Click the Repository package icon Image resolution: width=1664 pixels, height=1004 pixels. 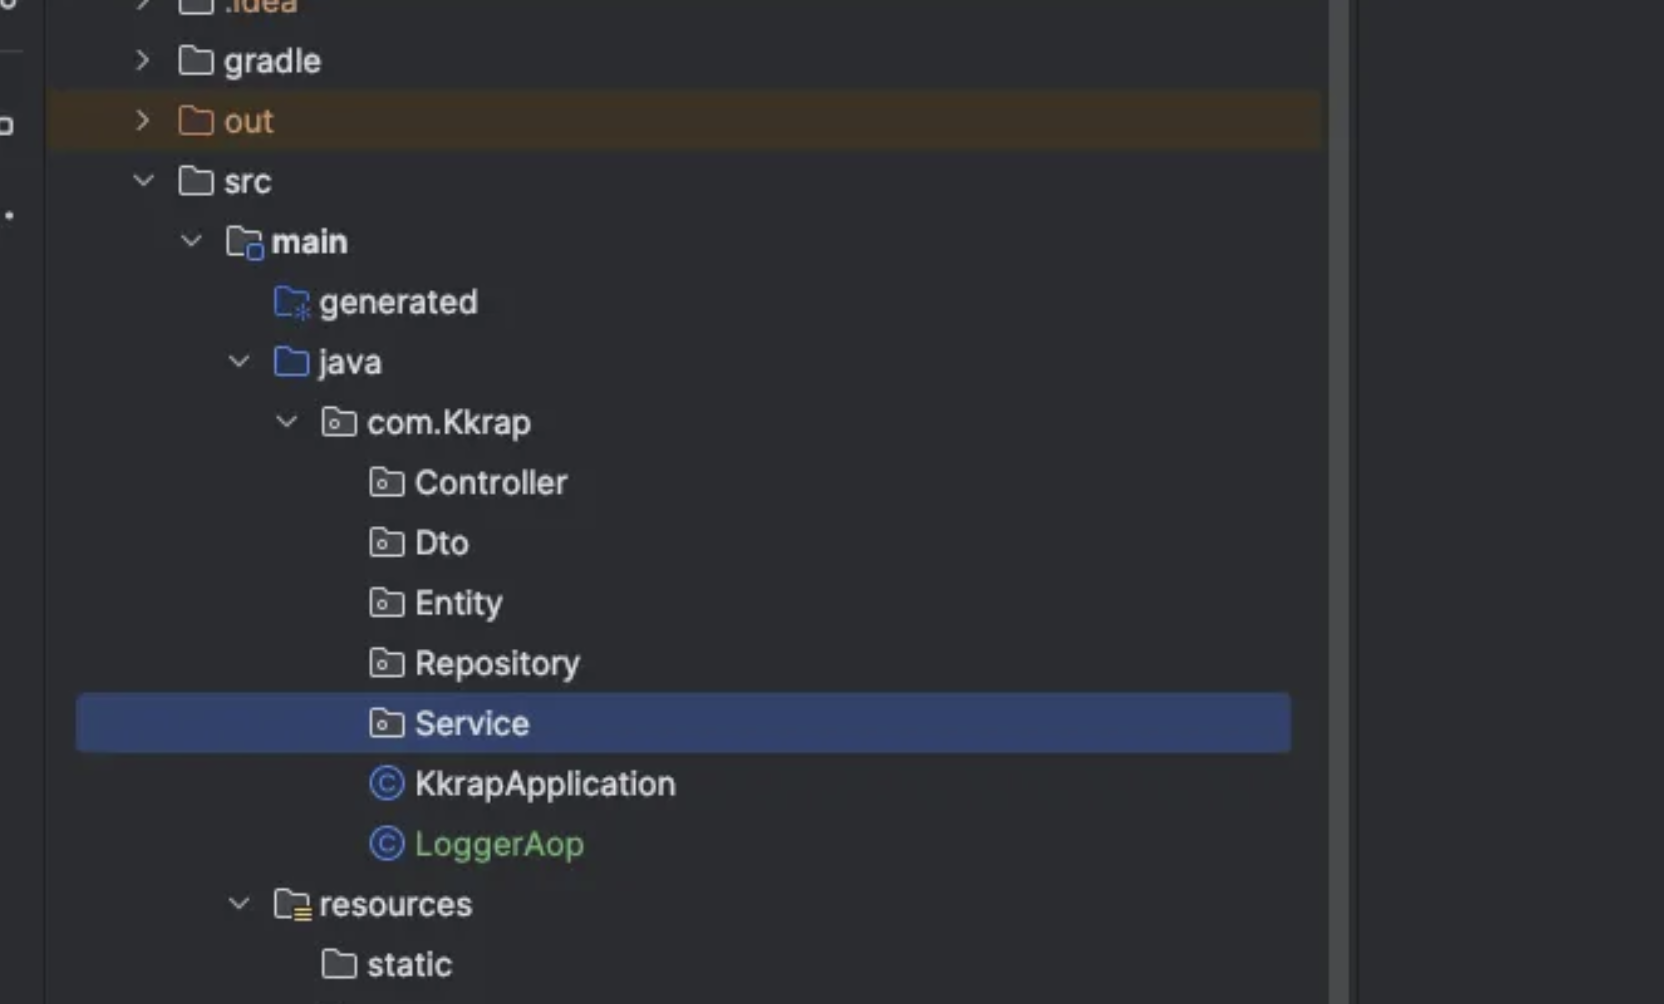pyautogui.click(x=387, y=662)
